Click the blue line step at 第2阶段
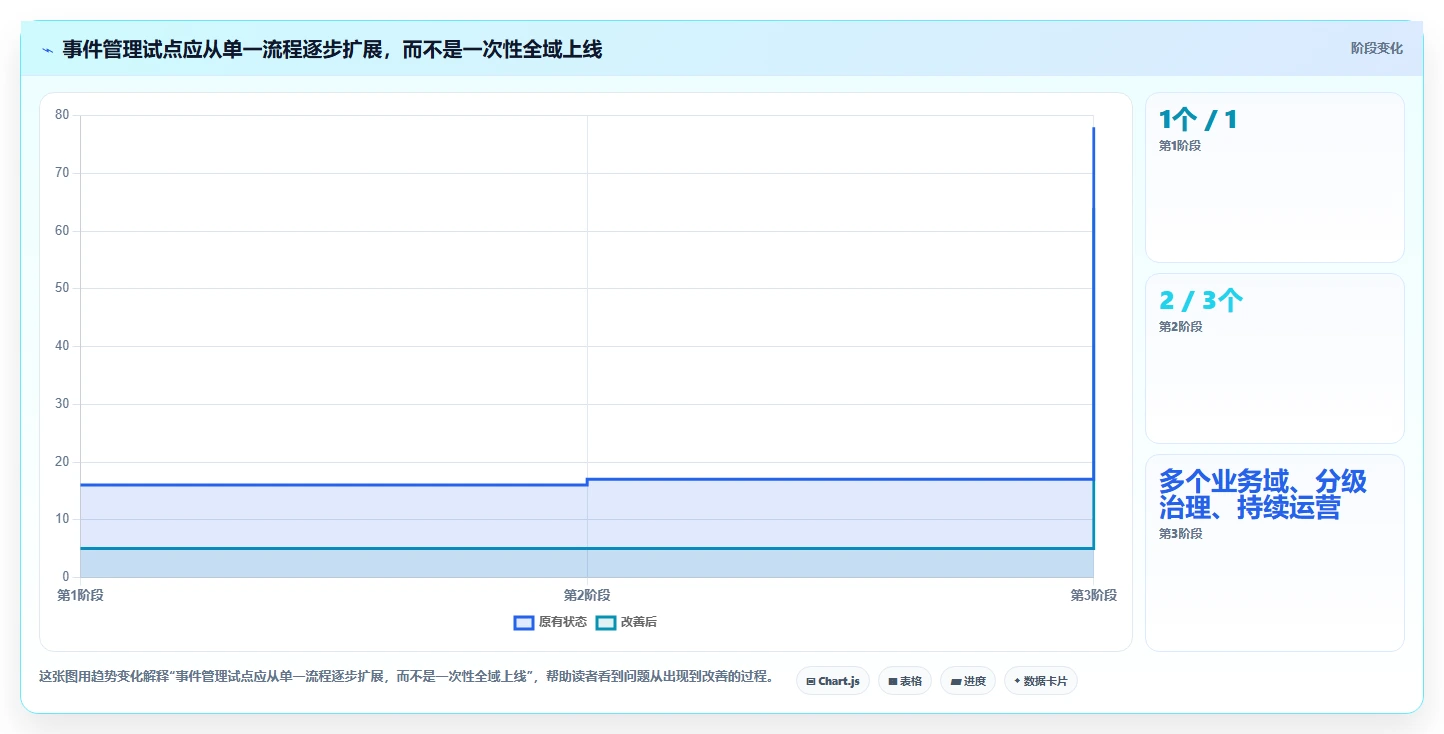The width and height of the screenshot is (1444, 734). coord(587,482)
